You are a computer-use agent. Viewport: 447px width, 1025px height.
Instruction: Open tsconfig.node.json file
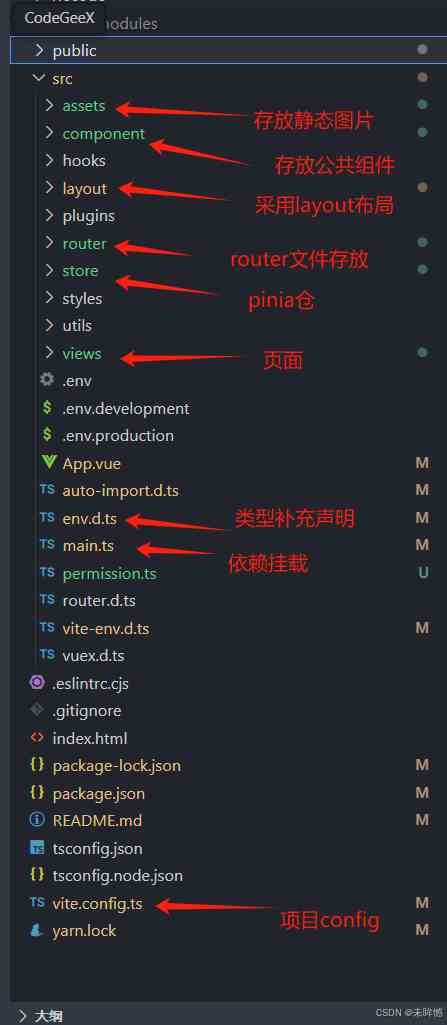click(118, 875)
